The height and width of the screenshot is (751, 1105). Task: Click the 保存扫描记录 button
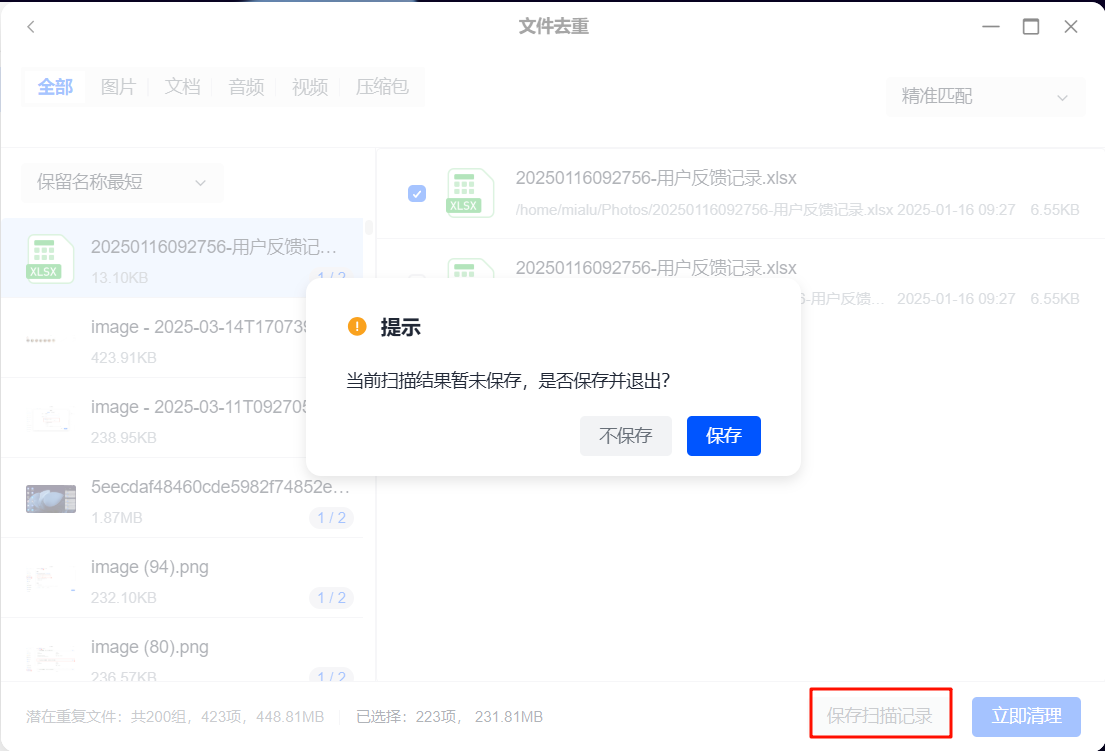click(879, 716)
